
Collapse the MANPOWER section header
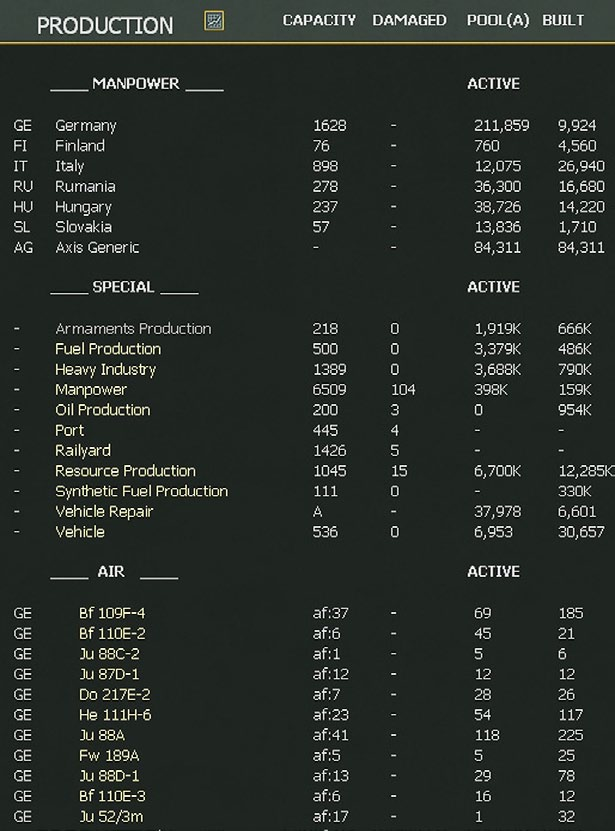pyautogui.click(x=136, y=85)
